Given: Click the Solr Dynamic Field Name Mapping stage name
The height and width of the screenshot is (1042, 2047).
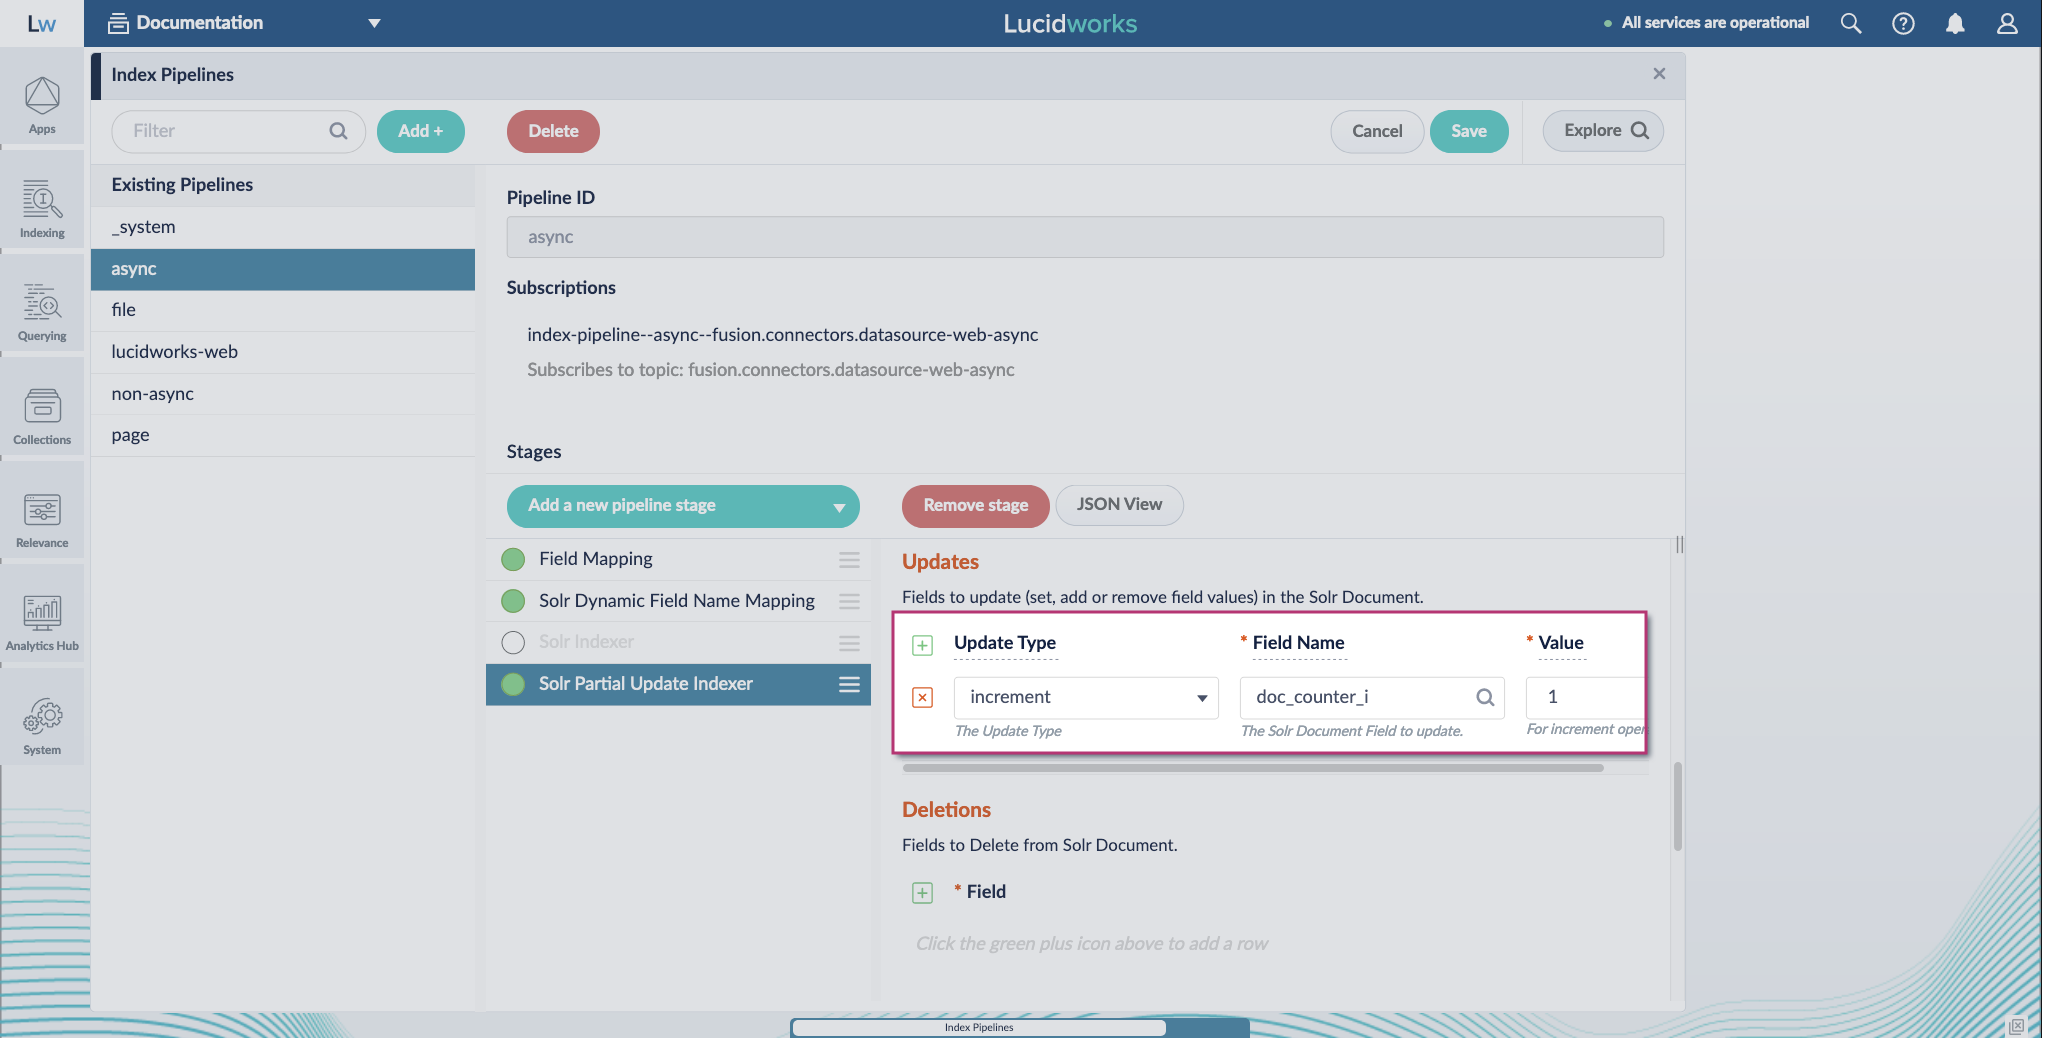Looking at the screenshot, I should tap(677, 601).
